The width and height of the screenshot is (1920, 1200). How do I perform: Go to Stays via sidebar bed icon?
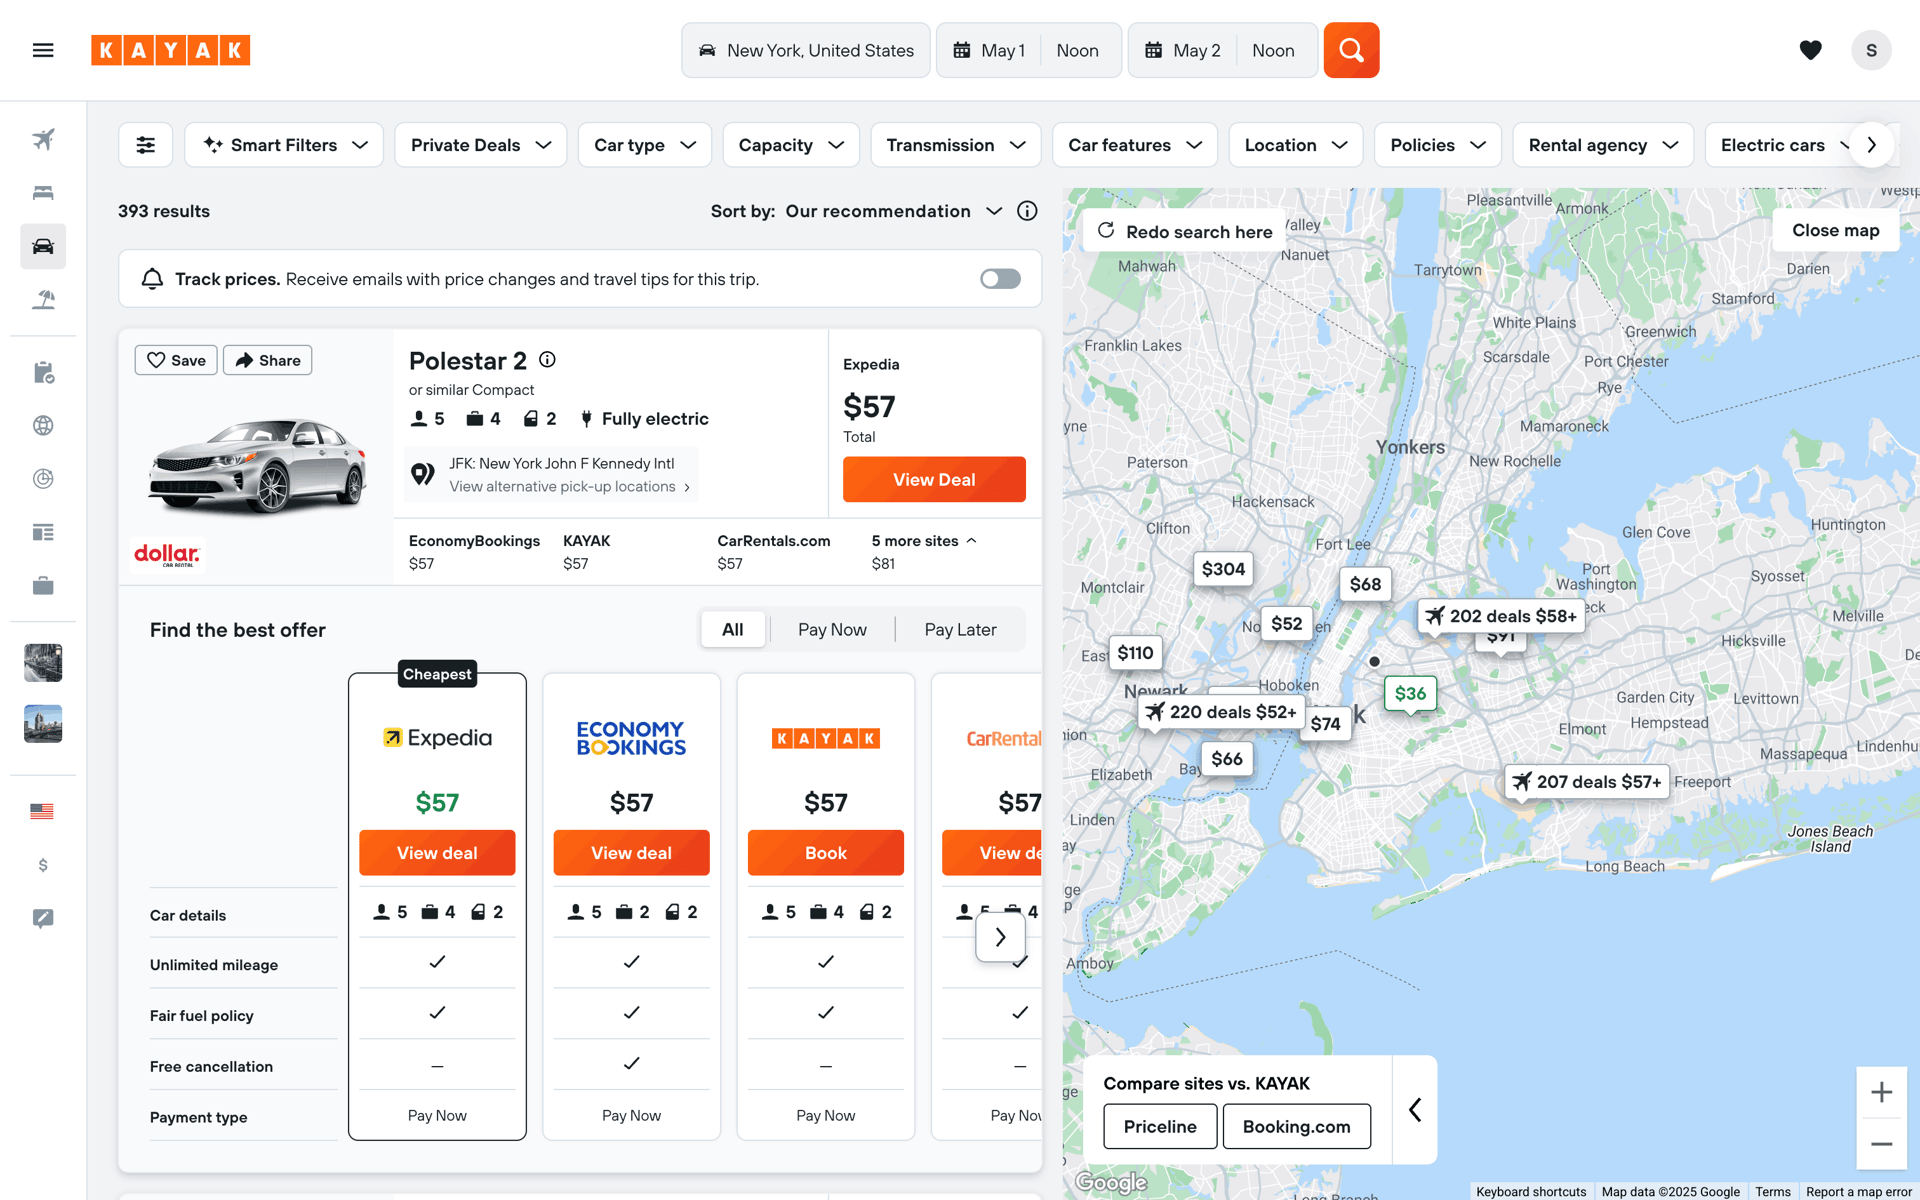(x=43, y=192)
